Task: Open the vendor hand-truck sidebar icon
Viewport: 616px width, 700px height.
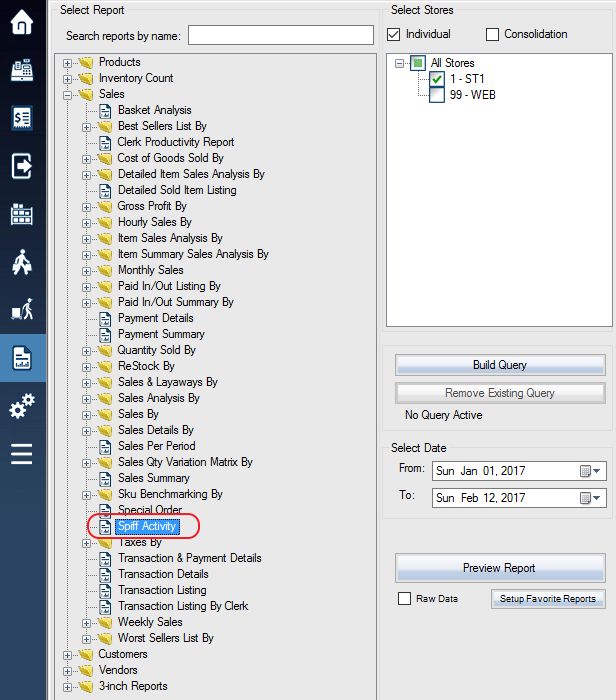Action: click(22, 309)
